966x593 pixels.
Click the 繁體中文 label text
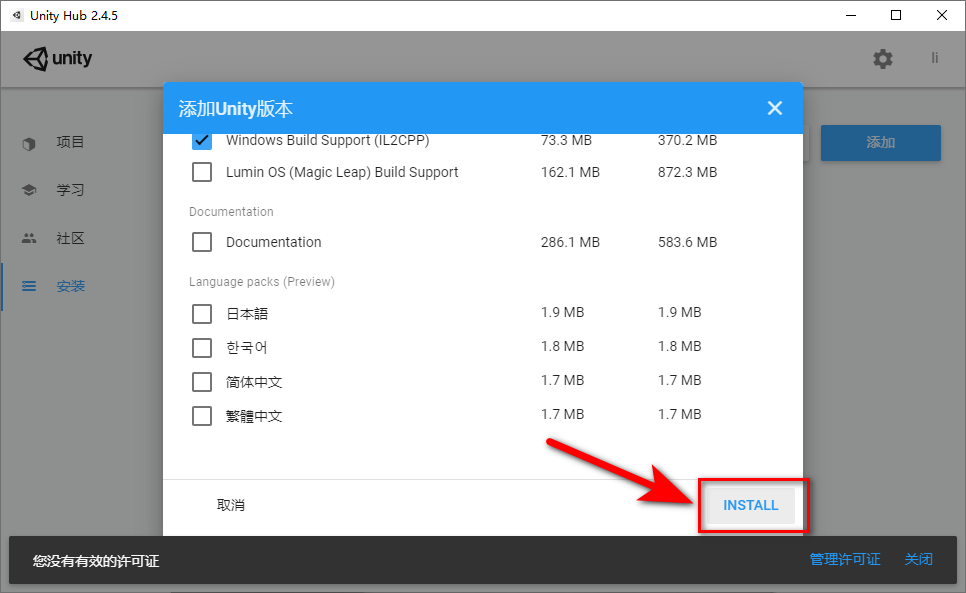pos(254,416)
